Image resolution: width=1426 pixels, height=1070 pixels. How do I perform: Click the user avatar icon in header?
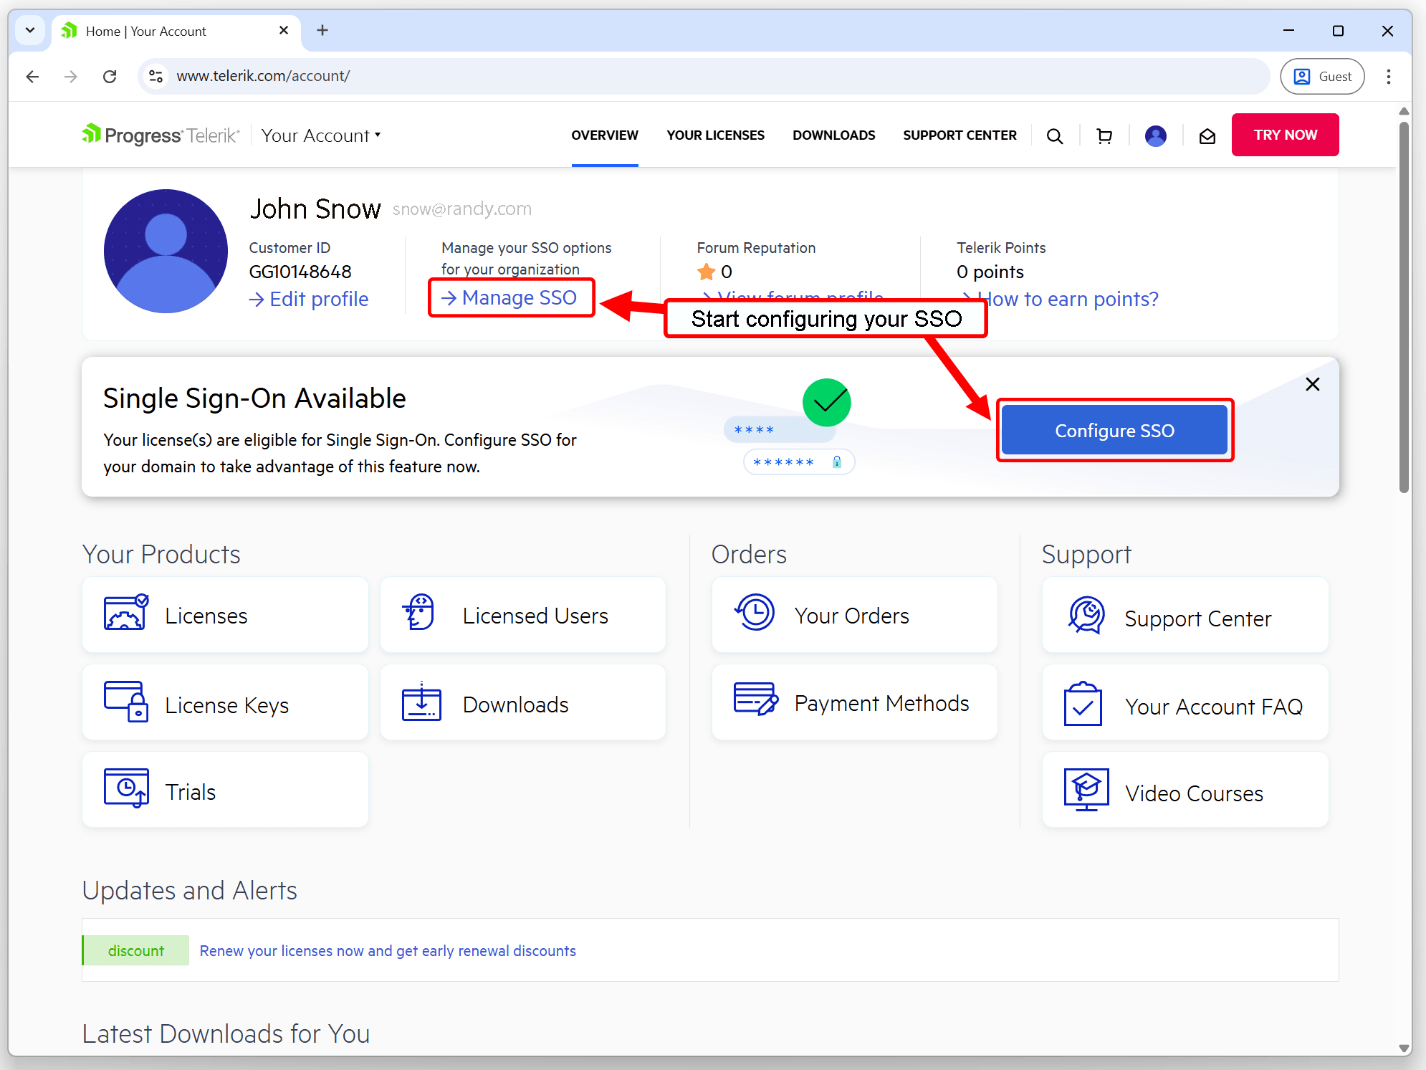tap(1155, 136)
